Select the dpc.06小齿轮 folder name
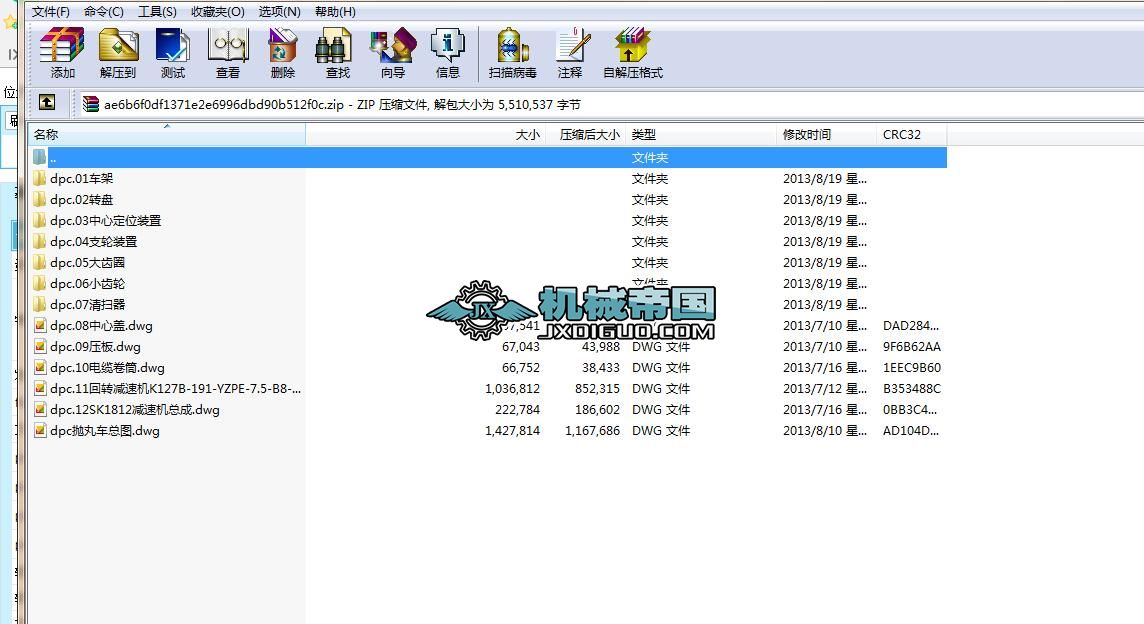The width and height of the screenshot is (1144, 624). click(x=88, y=283)
